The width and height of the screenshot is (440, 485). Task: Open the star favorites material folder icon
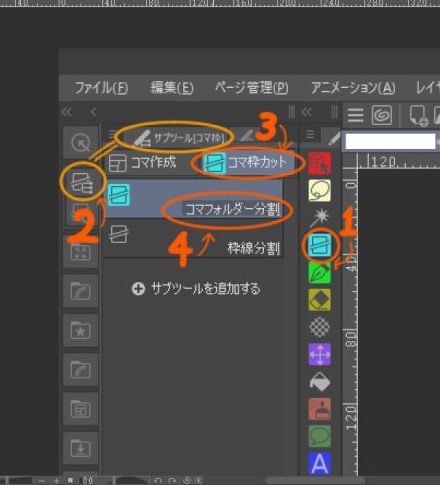tap(81, 331)
